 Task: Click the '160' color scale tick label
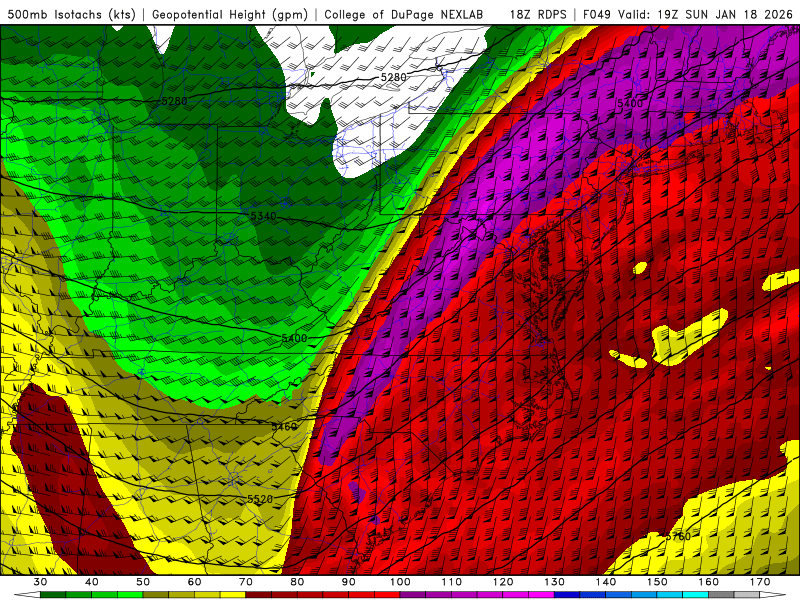tap(709, 582)
